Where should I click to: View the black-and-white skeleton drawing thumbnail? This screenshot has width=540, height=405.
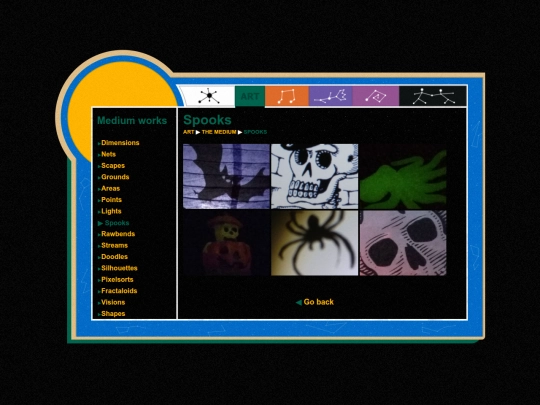pyautogui.click(x=314, y=176)
